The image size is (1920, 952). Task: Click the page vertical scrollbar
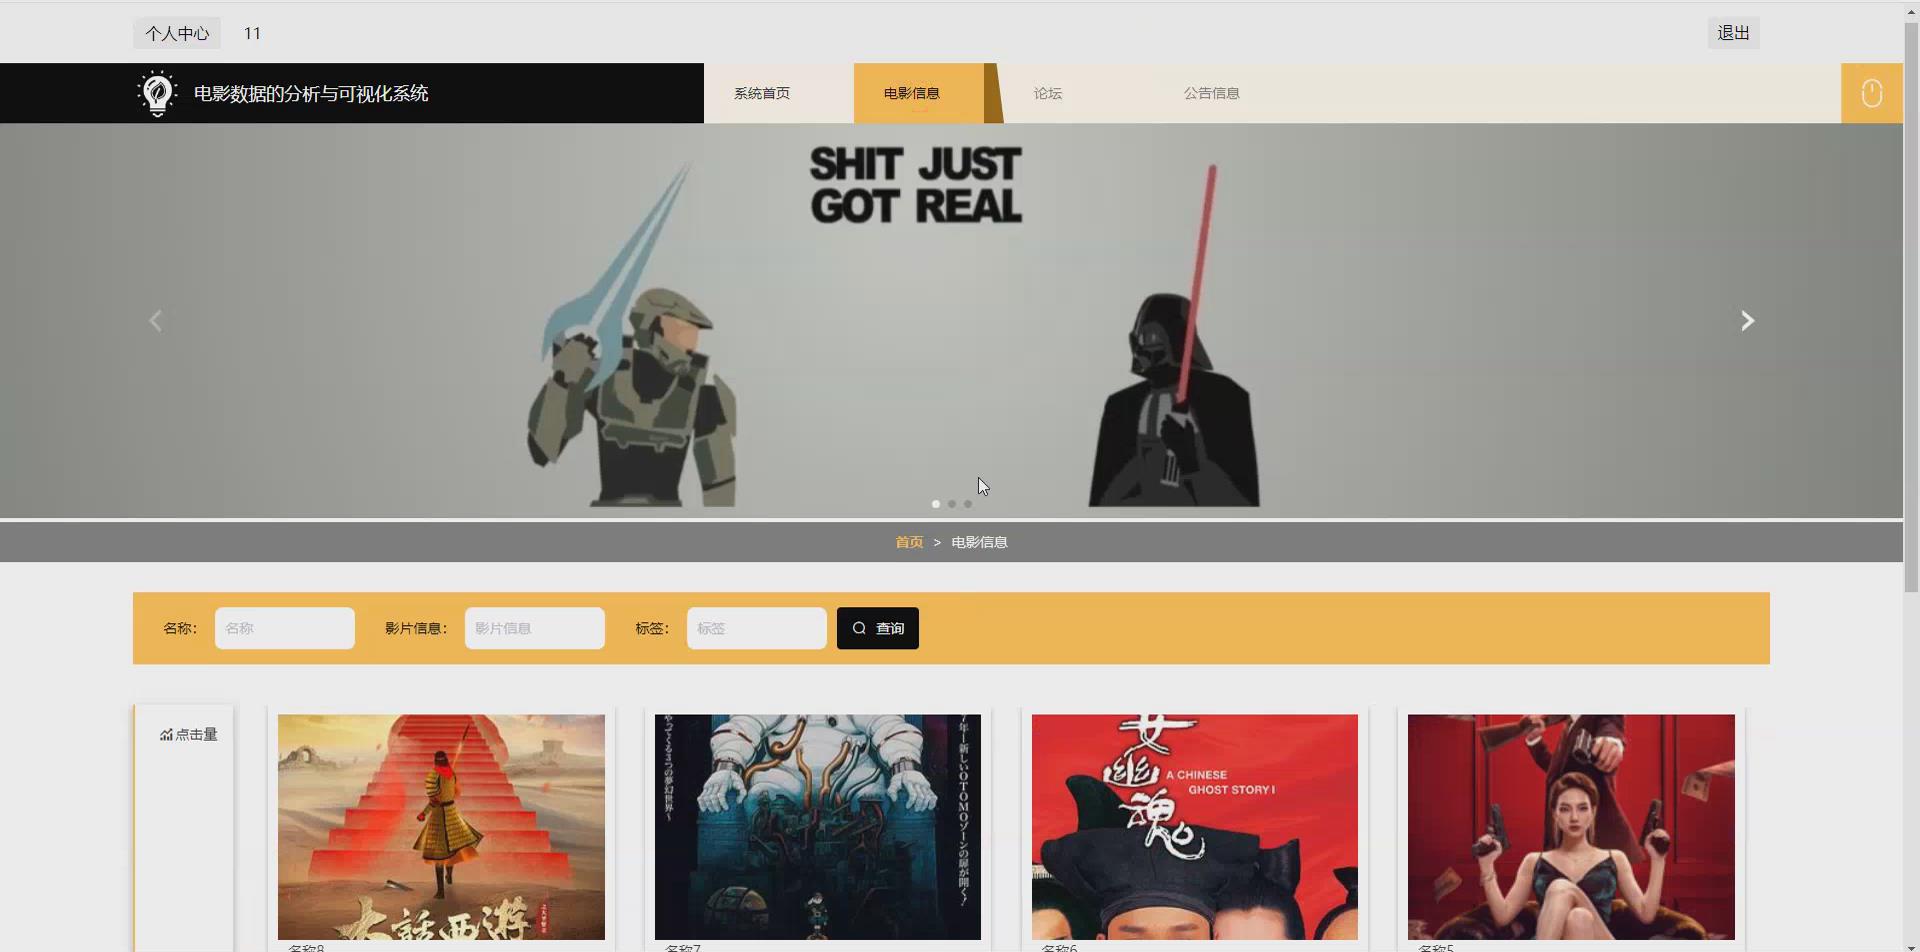[x=1911, y=305]
